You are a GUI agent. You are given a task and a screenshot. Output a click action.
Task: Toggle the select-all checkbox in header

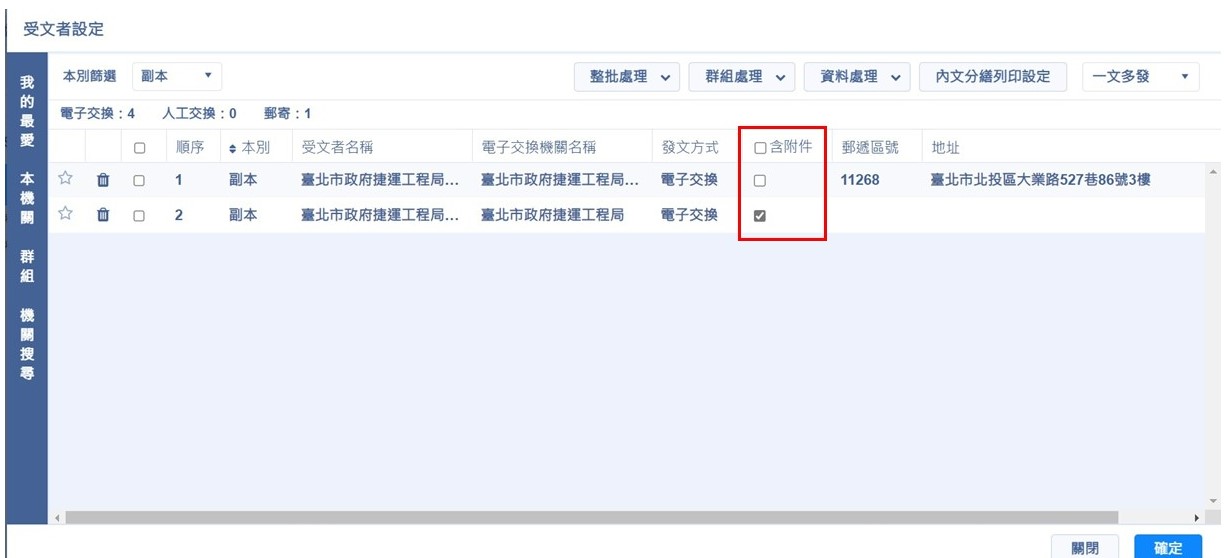139,148
